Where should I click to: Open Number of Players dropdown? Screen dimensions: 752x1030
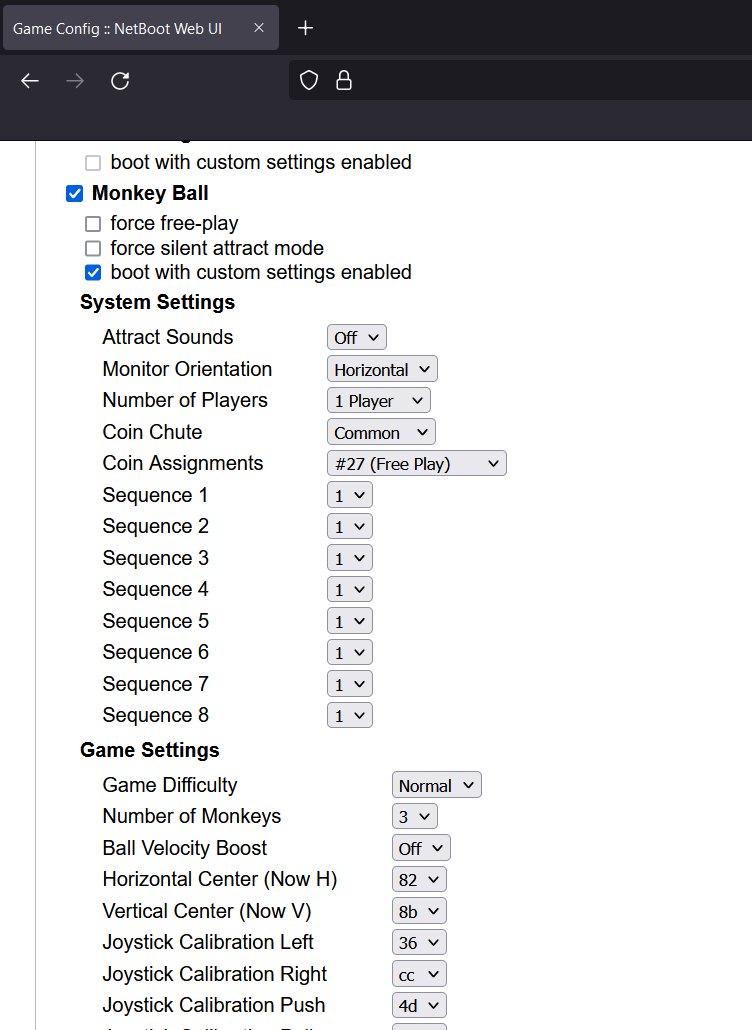[x=379, y=401]
